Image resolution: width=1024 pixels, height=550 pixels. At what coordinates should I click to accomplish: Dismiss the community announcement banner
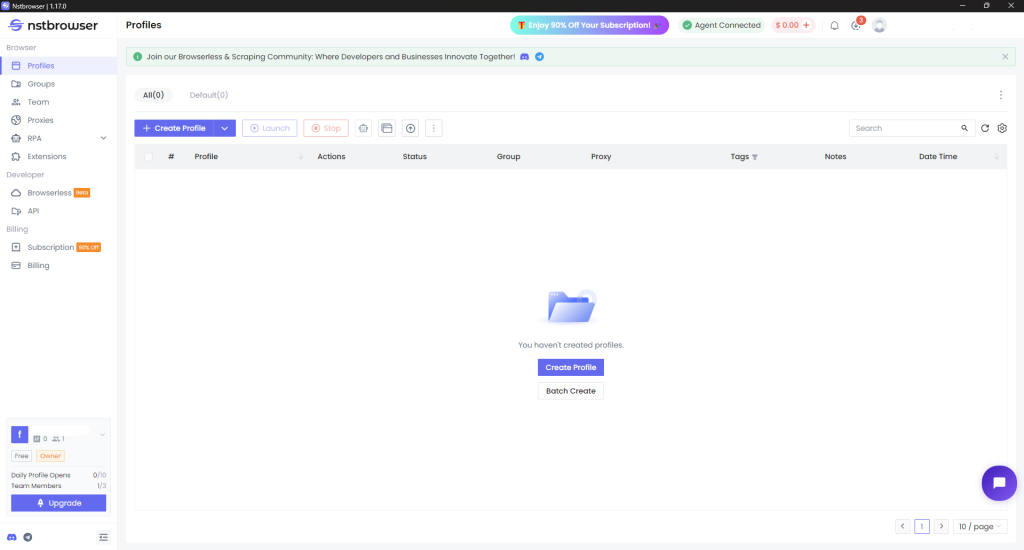click(x=1005, y=57)
